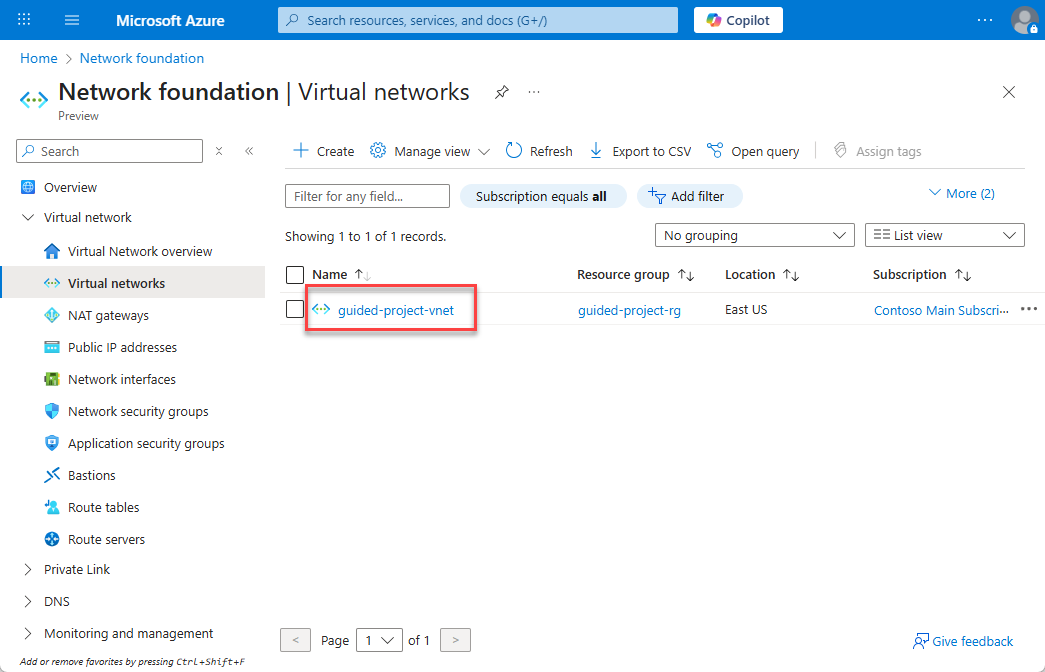The image size is (1045, 672).
Task: Click the sidebar Search field
Action: pyautogui.click(x=109, y=151)
